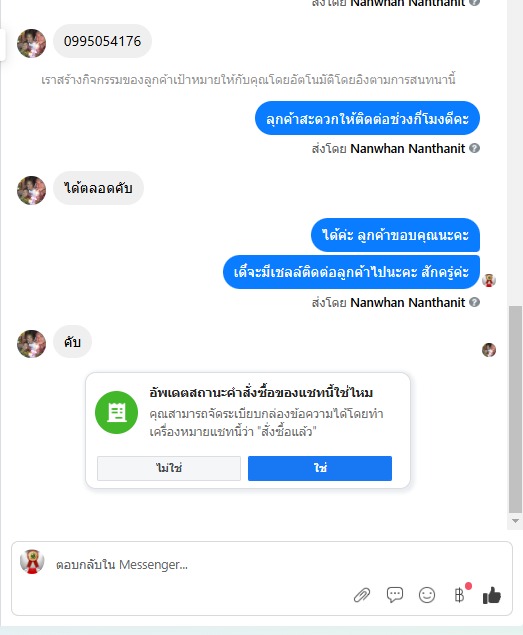
Task: Click the ไม่ใช่ button to decline
Action: point(169,468)
